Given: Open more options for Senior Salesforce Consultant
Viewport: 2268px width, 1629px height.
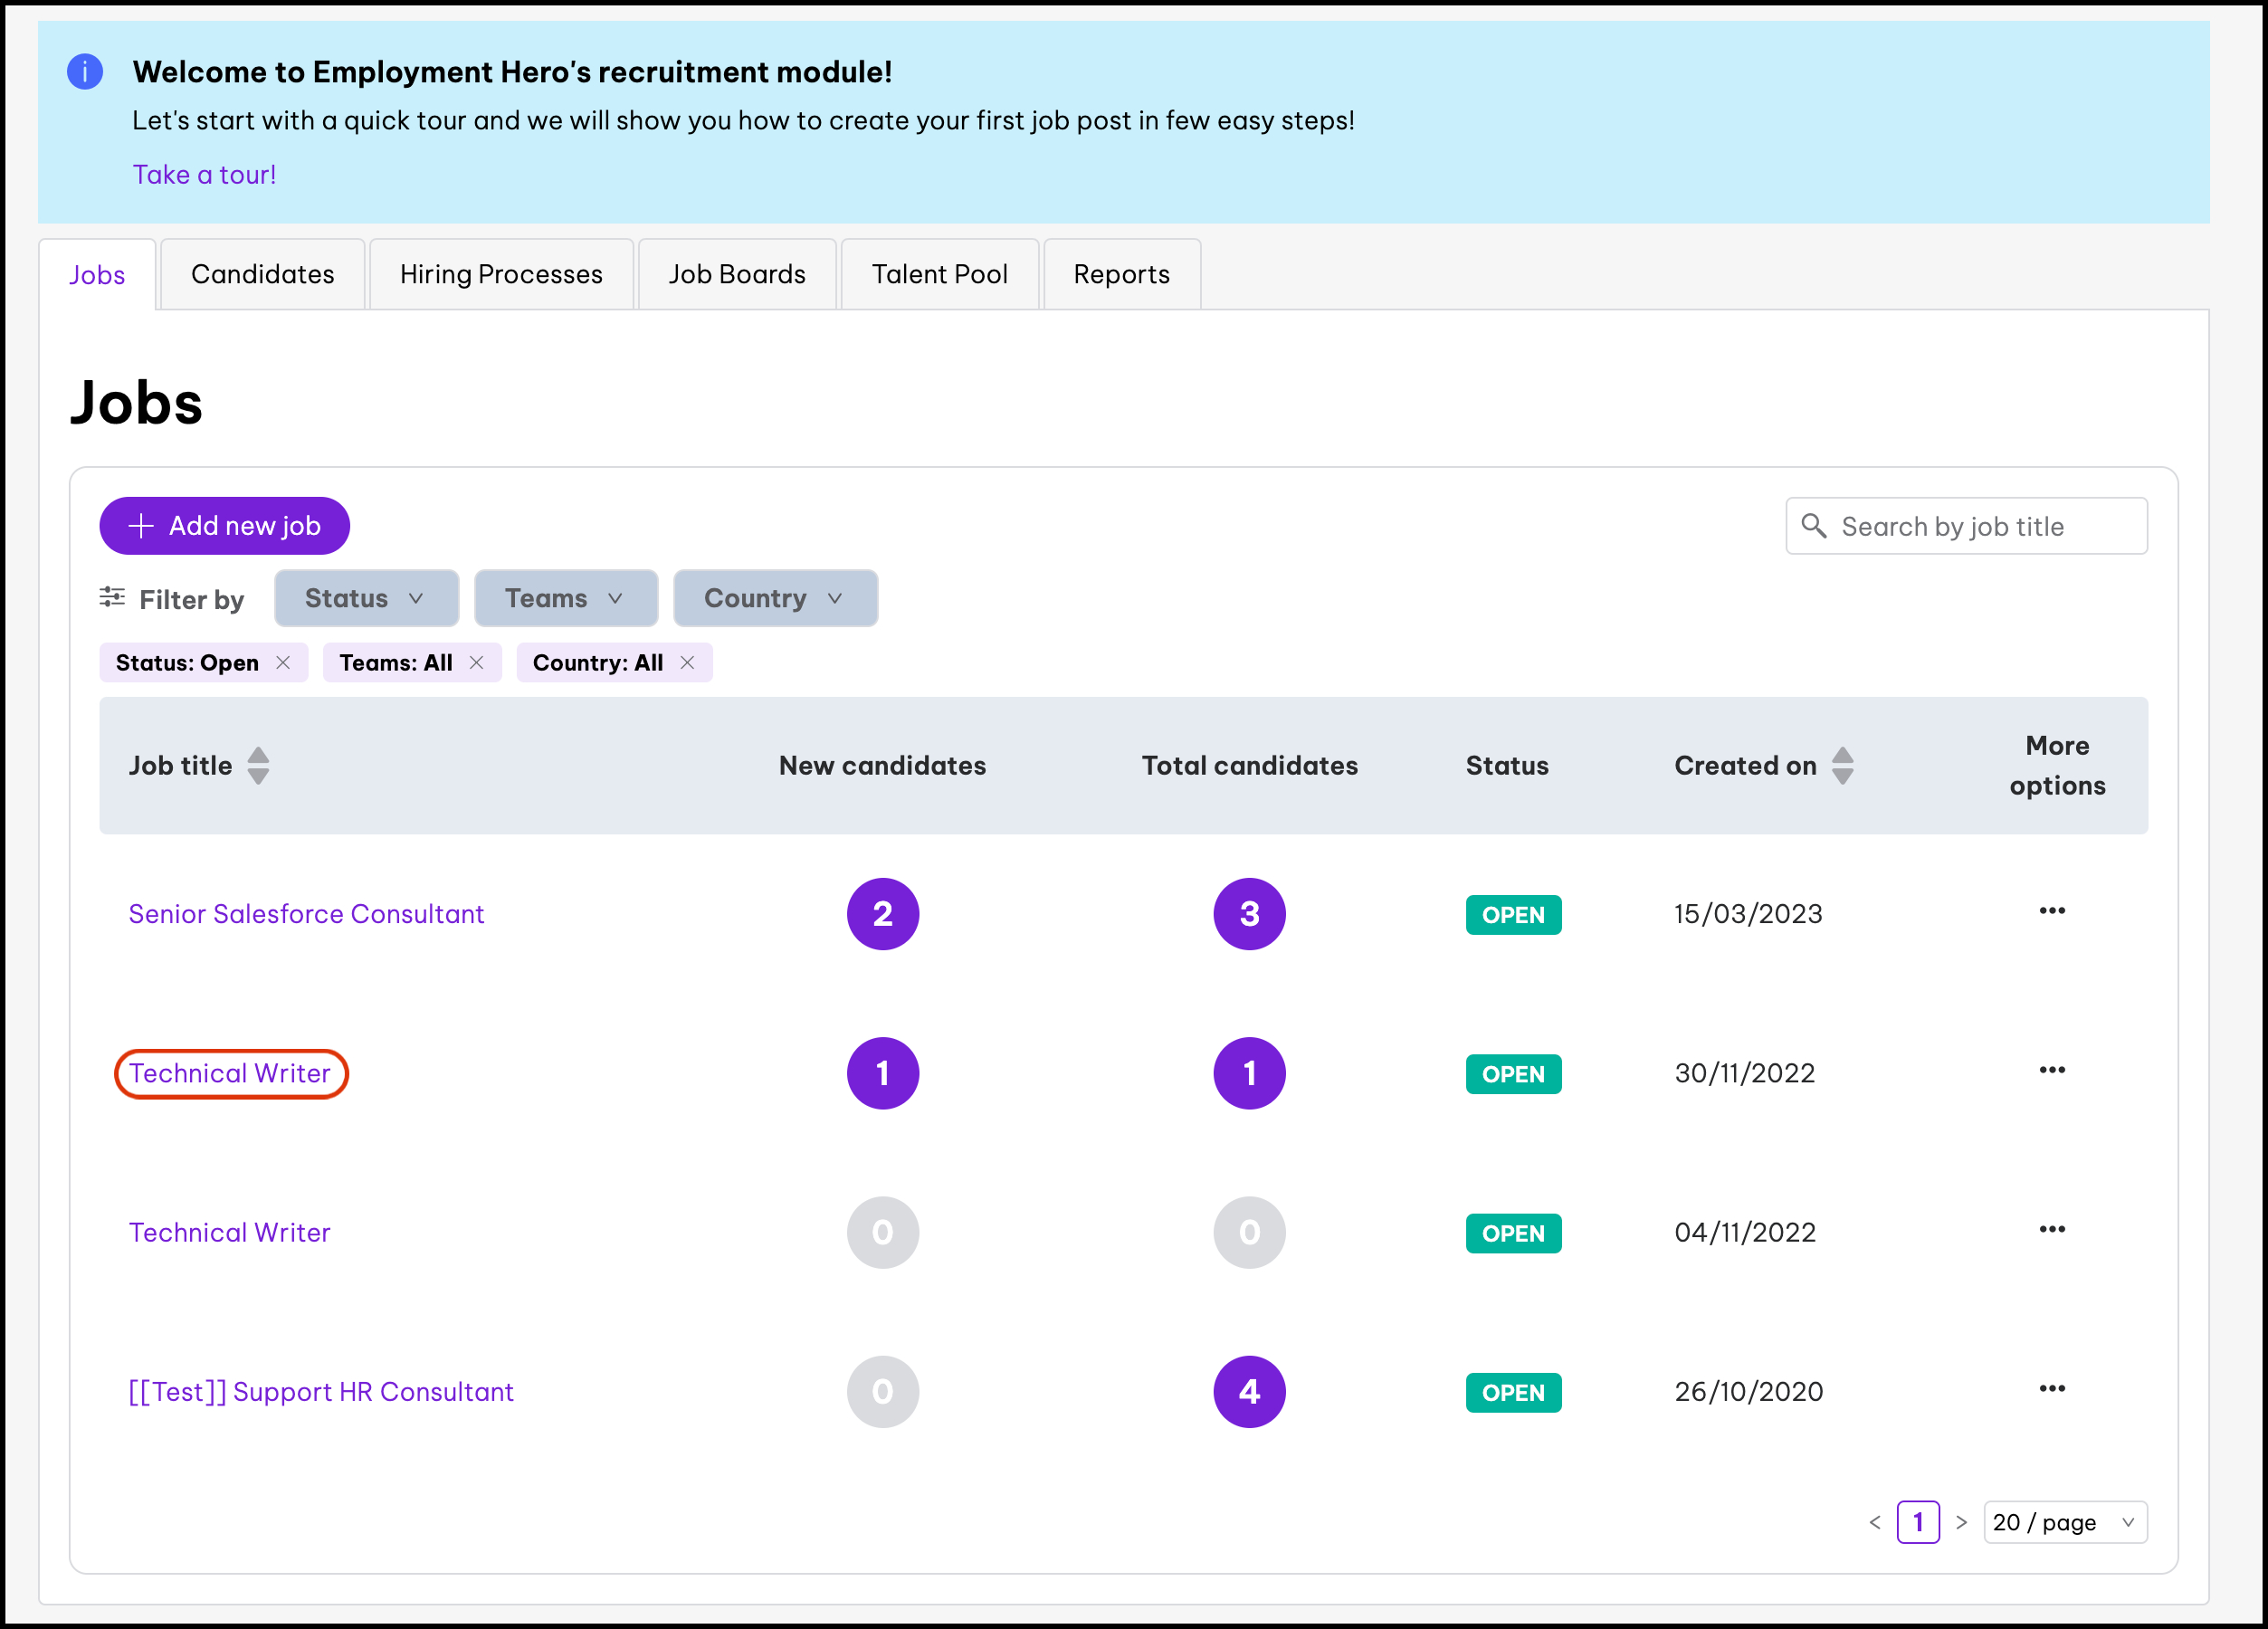Looking at the screenshot, I should 2051,911.
